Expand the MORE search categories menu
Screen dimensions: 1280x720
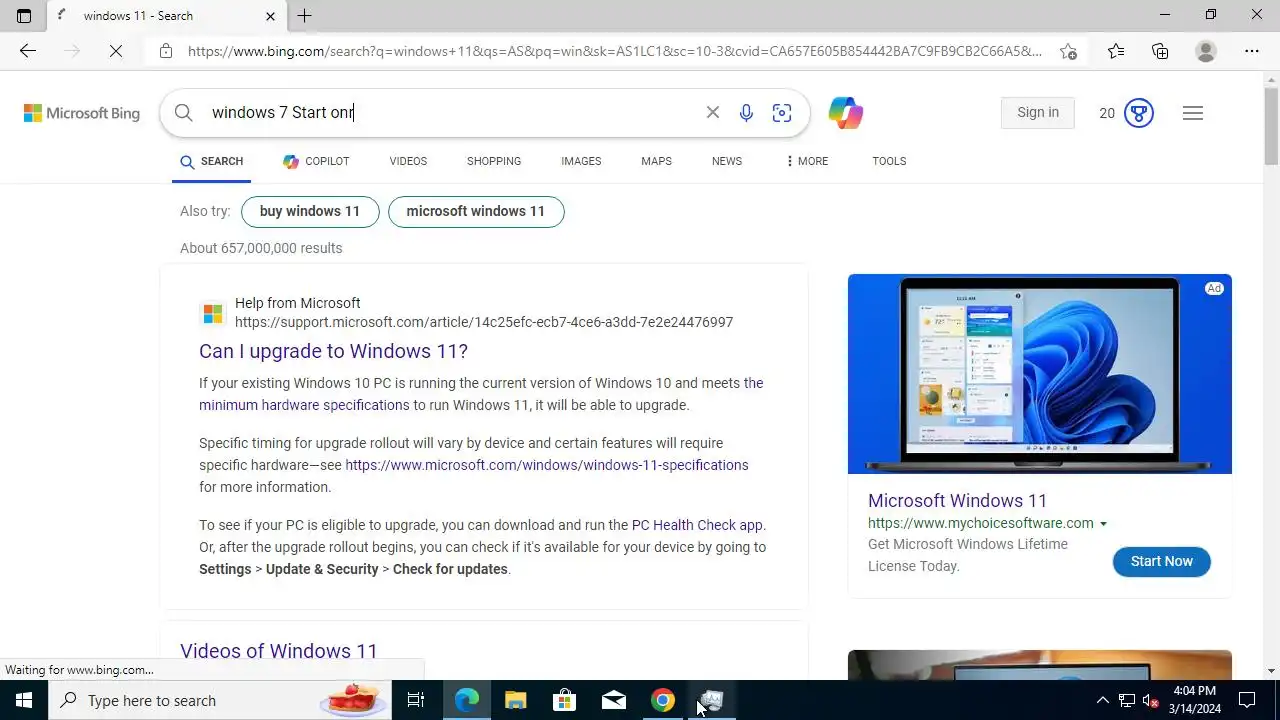tap(807, 161)
